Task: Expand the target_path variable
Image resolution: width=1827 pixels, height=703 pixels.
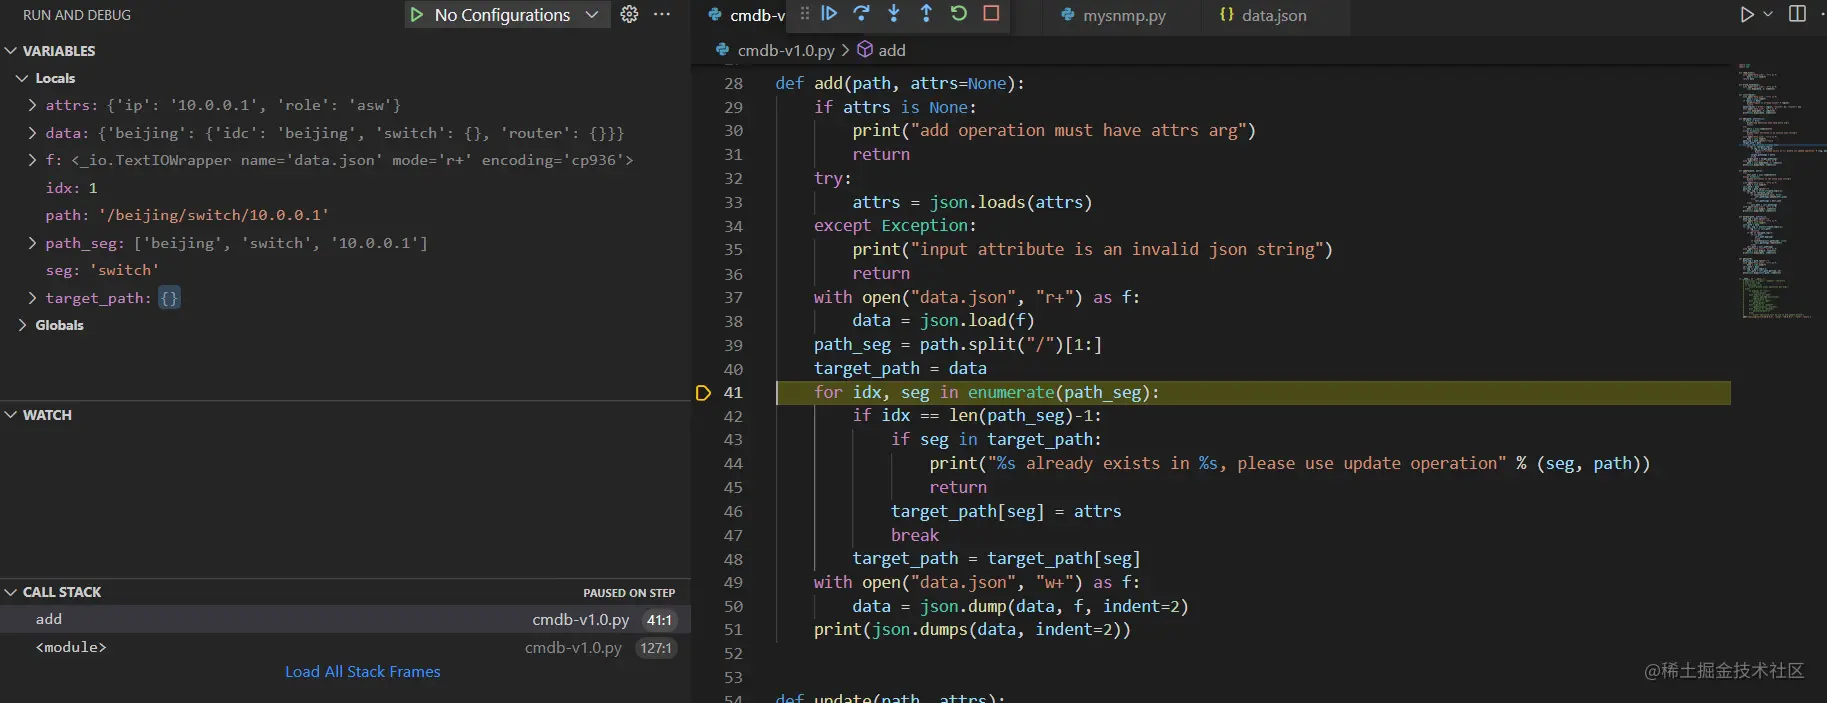Action: tap(33, 298)
